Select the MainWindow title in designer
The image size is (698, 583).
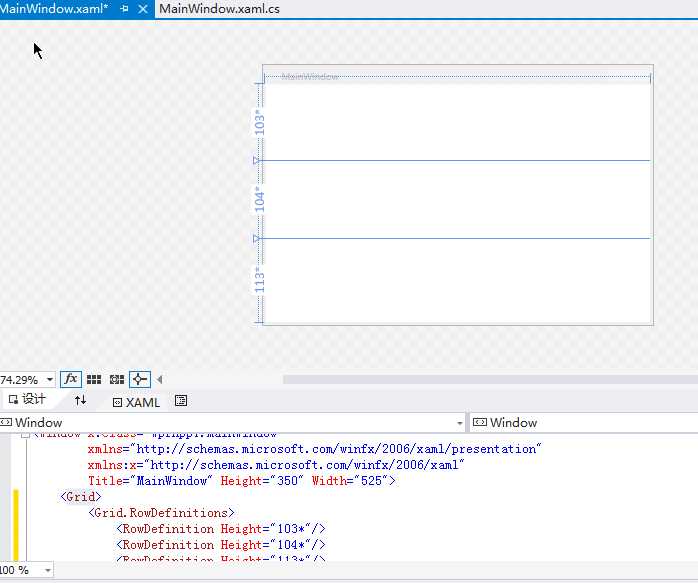point(310,77)
